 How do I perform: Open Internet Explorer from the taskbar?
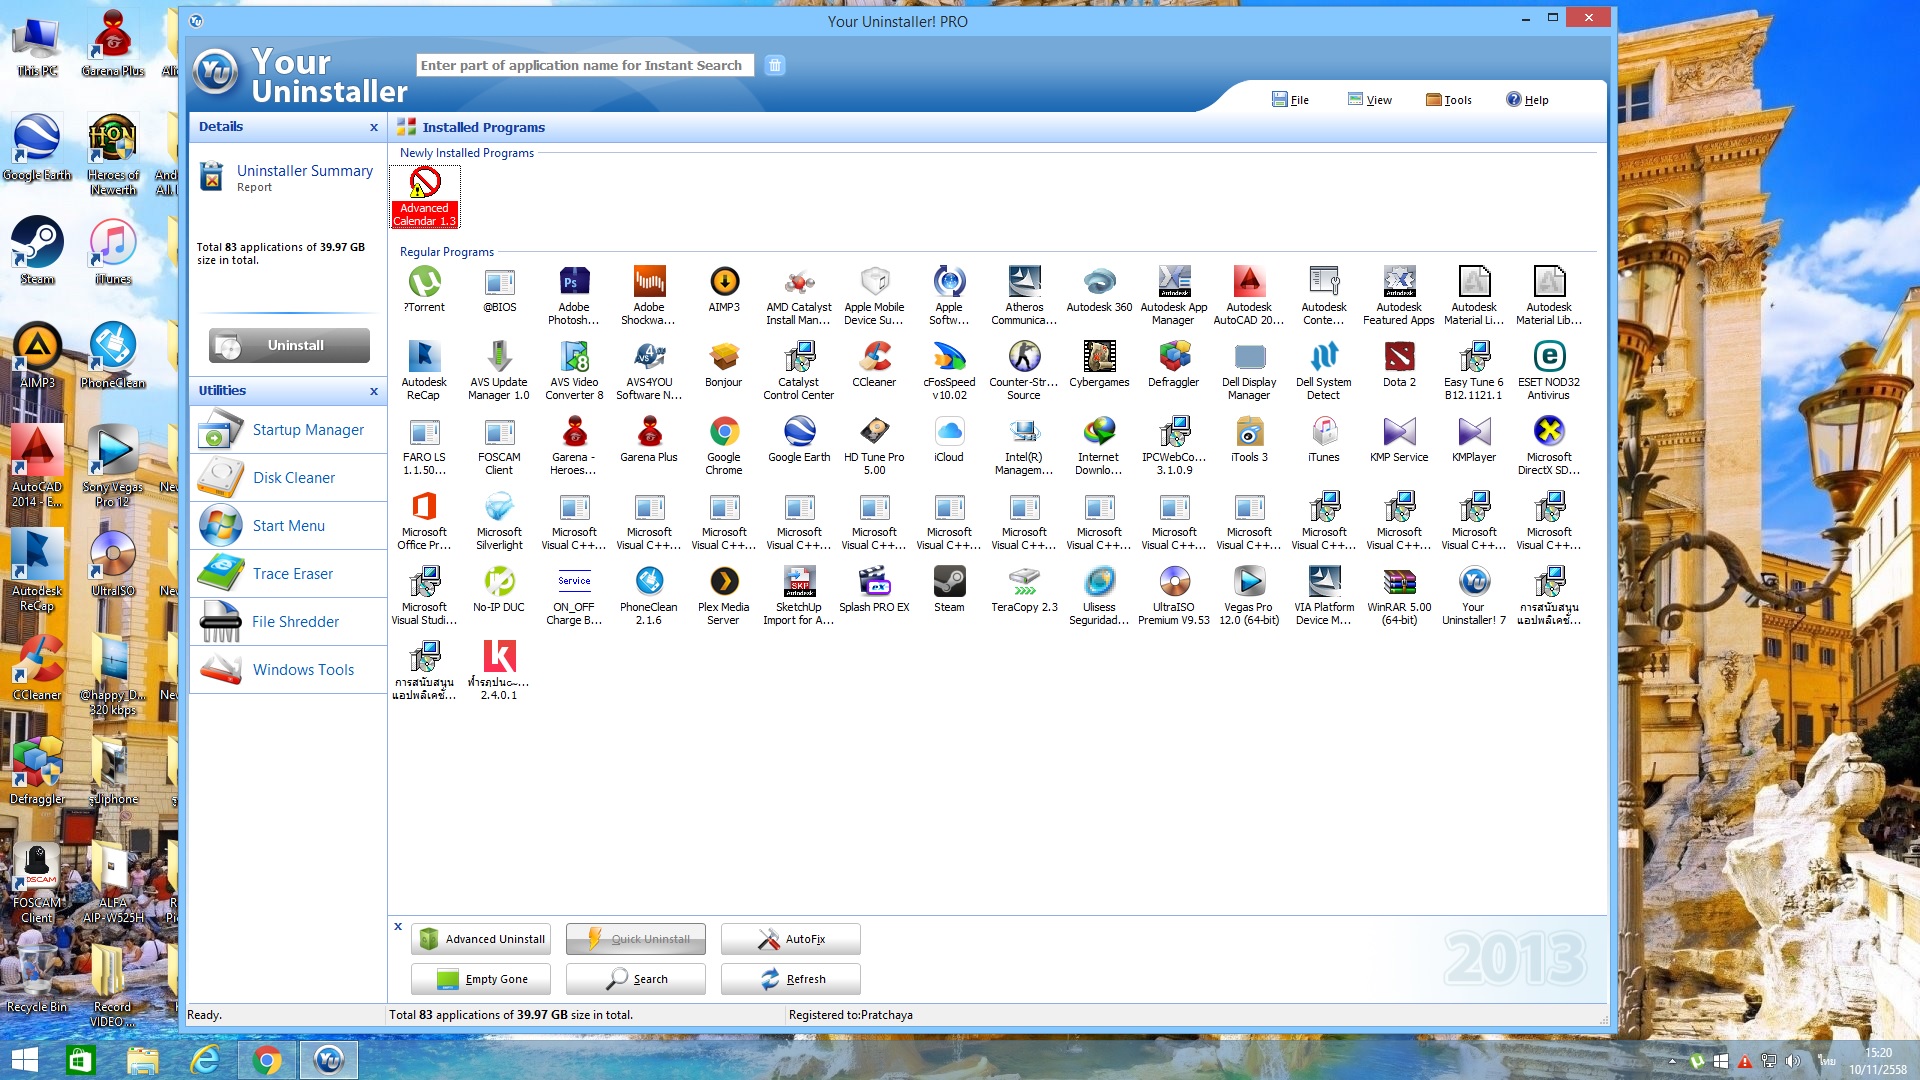click(205, 1059)
